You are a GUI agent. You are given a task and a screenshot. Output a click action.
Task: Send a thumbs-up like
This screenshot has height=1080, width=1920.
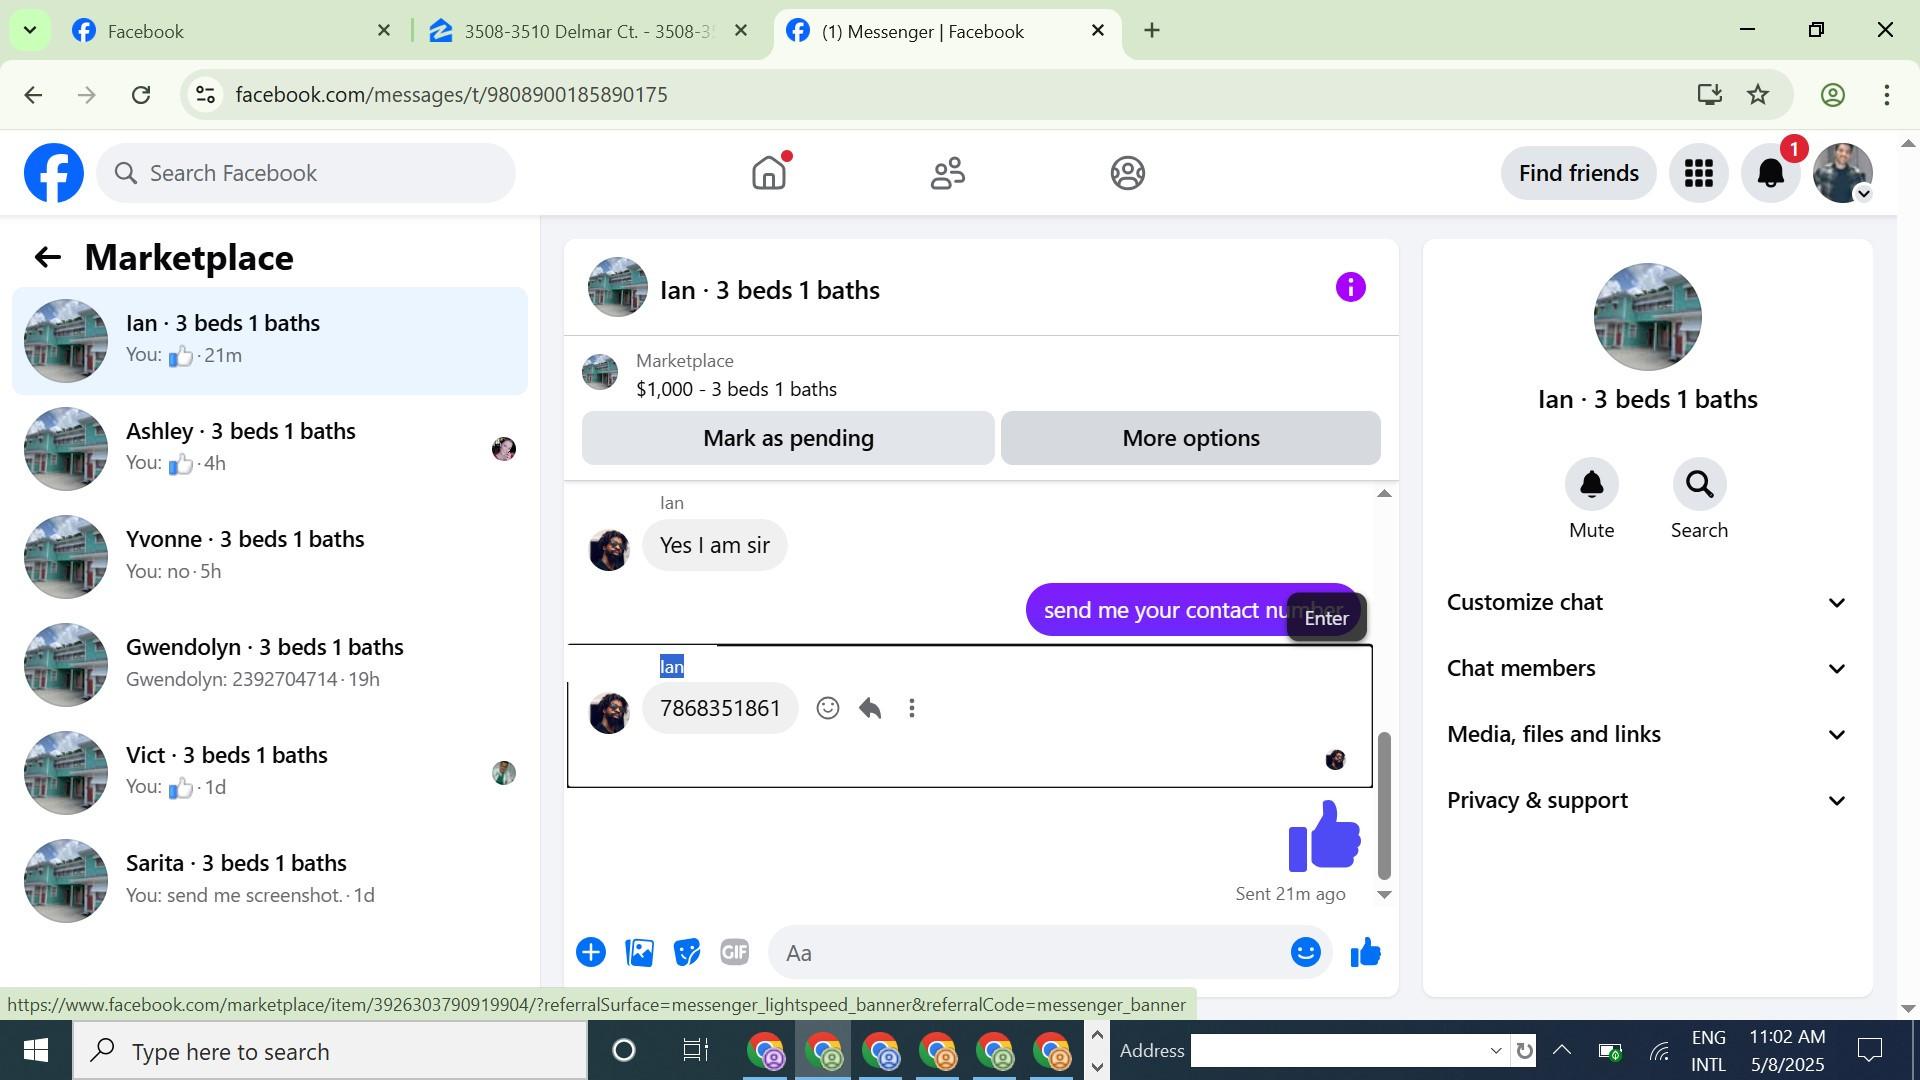pos(1365,952)
